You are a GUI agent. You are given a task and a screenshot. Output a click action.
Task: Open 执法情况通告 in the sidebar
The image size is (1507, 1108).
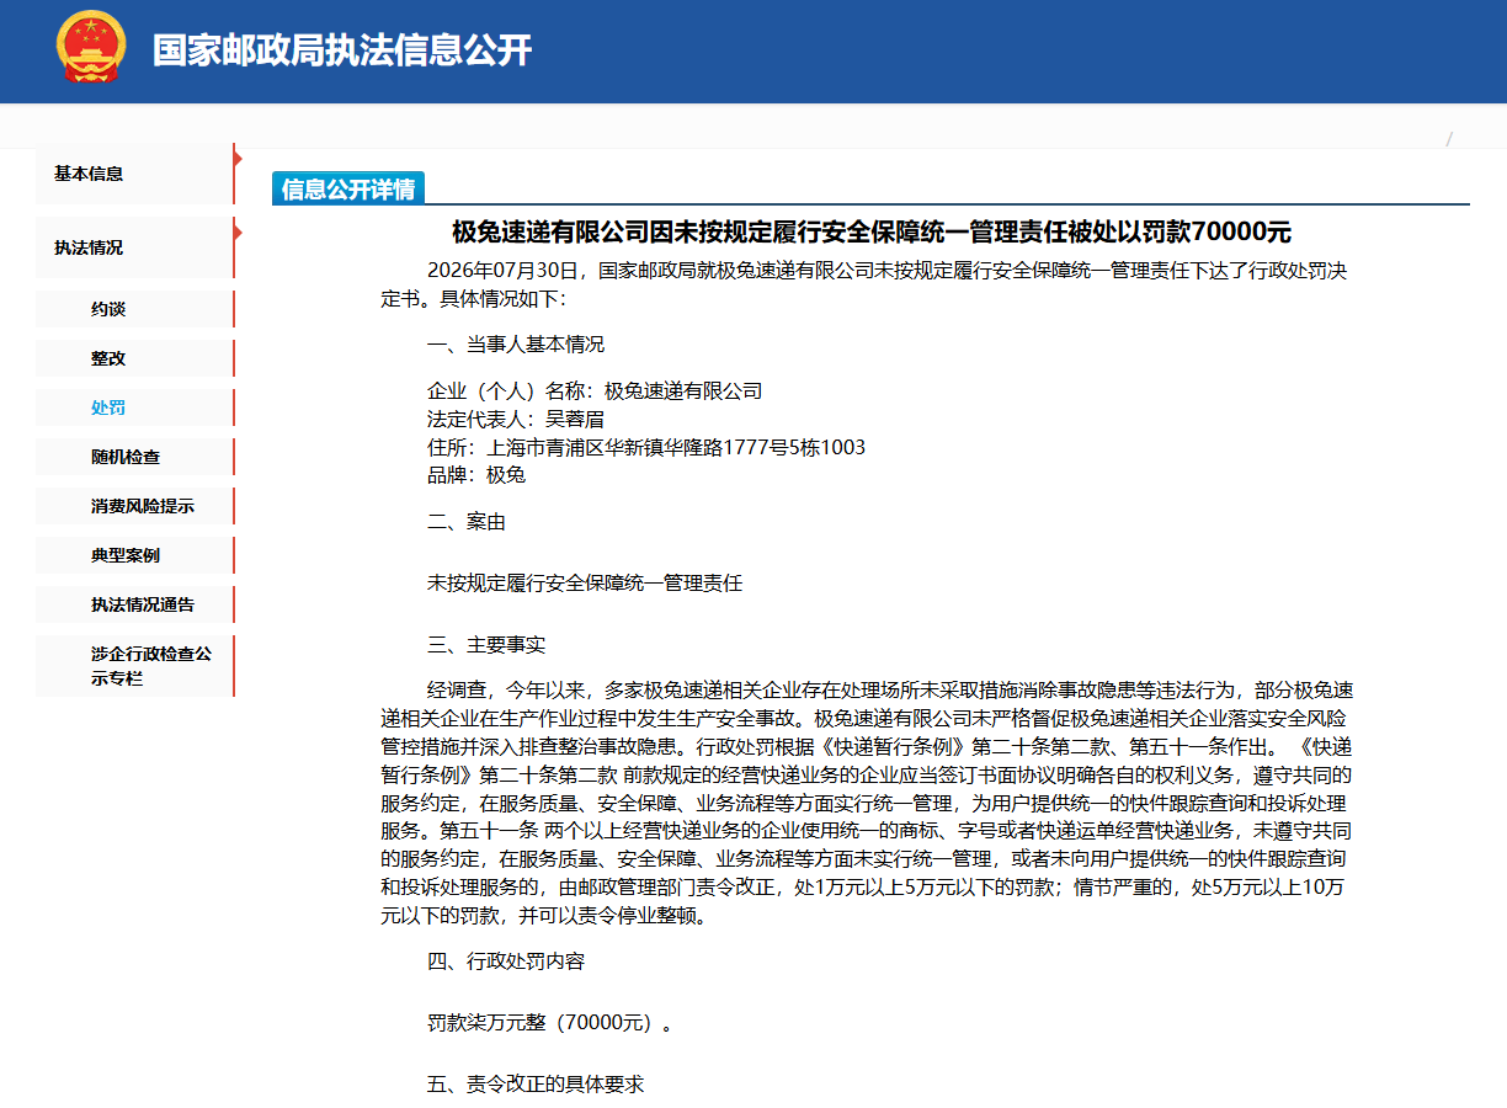tap(134, 605)
